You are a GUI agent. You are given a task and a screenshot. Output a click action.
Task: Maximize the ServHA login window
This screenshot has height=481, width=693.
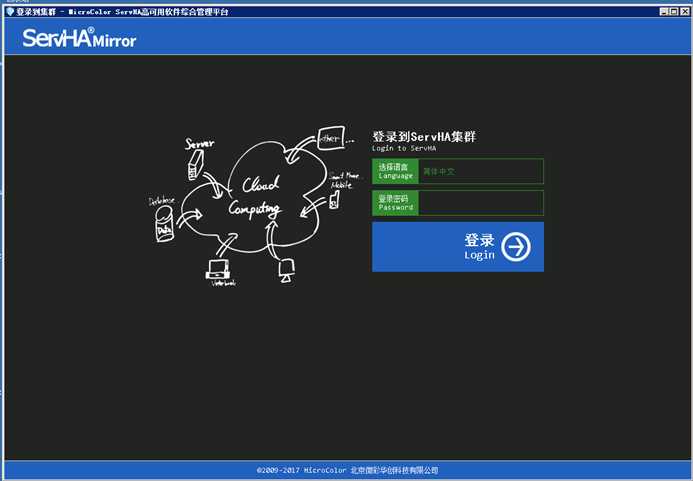[x=674, y=12]
